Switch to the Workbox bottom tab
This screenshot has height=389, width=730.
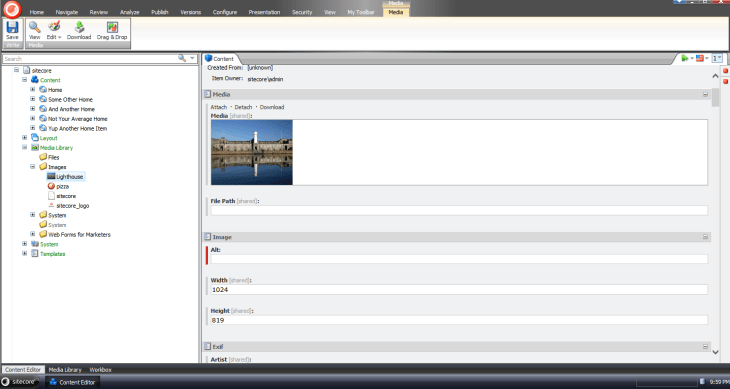click(x=101, y=369)
